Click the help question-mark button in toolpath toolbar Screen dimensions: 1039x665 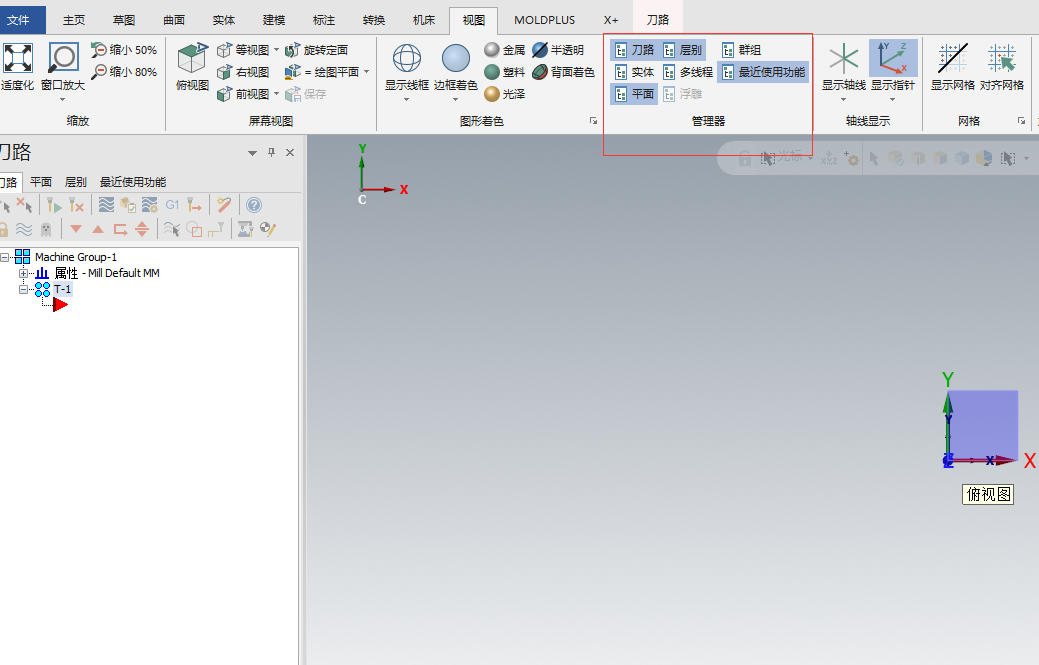[253, 204]
